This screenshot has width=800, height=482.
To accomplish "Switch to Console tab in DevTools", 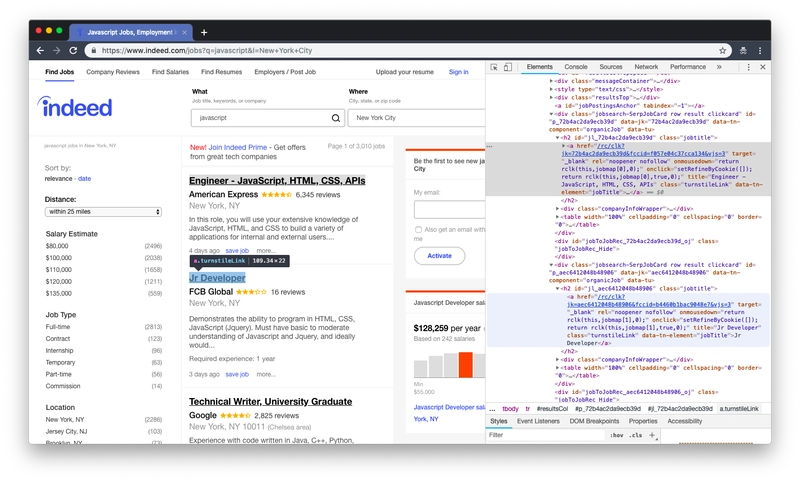I will tap(576, 67).
